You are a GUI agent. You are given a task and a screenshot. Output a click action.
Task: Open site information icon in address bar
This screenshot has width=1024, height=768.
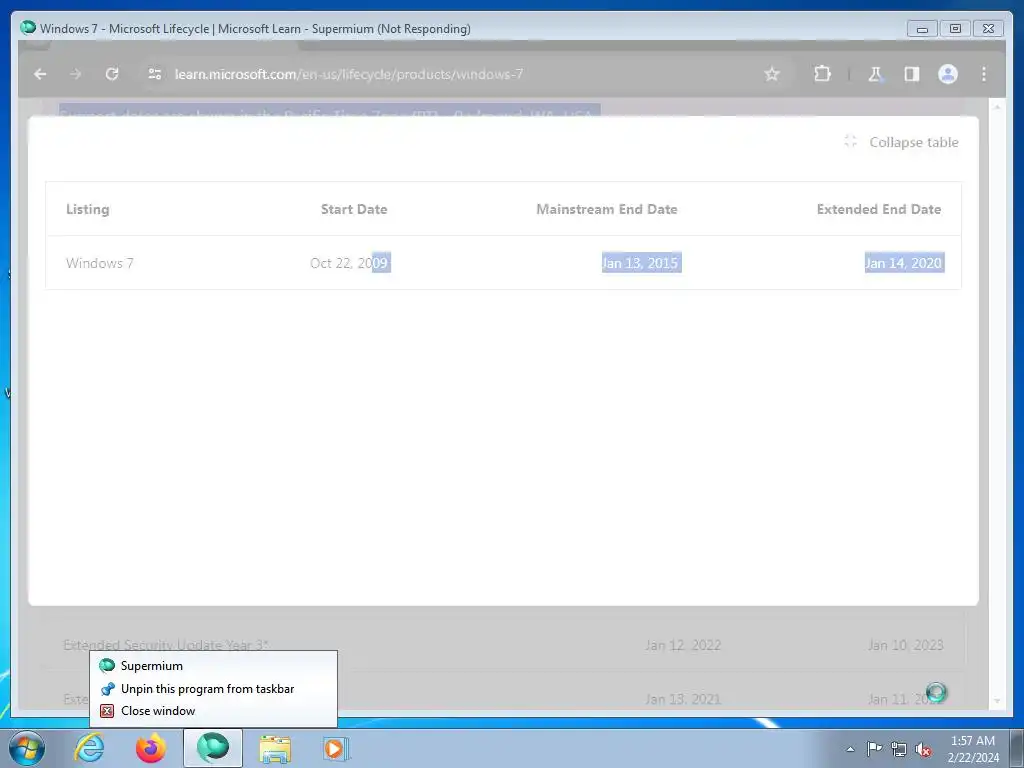pos(155,74)
